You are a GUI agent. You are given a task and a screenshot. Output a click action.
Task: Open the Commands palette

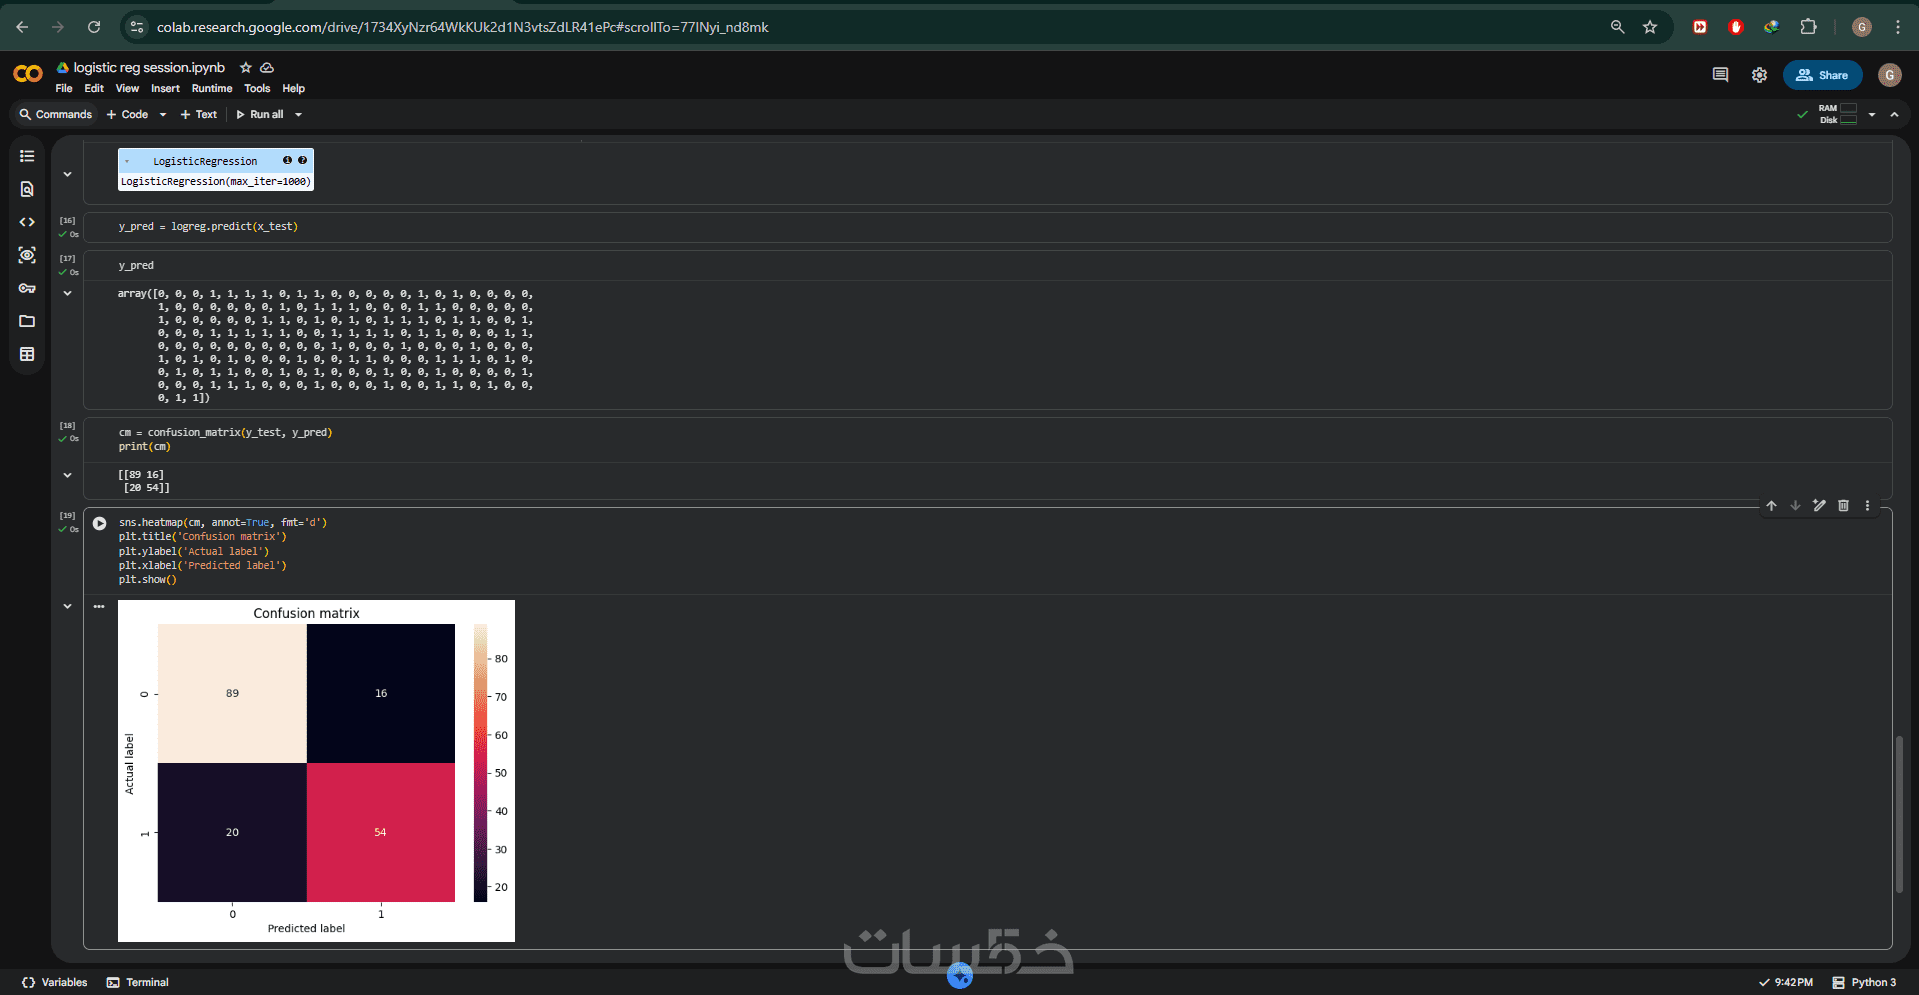point(56,115)
